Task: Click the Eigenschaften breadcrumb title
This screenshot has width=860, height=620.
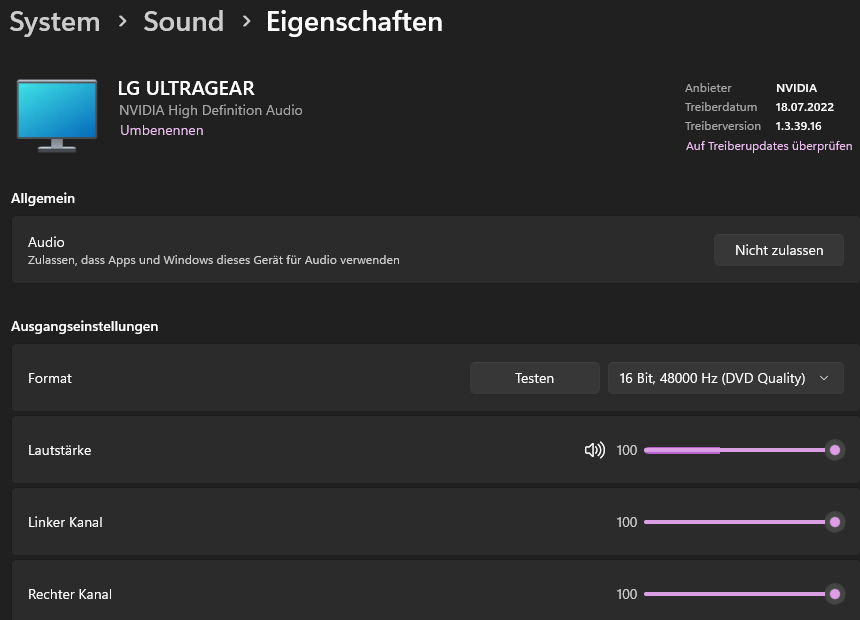Action: point(354,21)
